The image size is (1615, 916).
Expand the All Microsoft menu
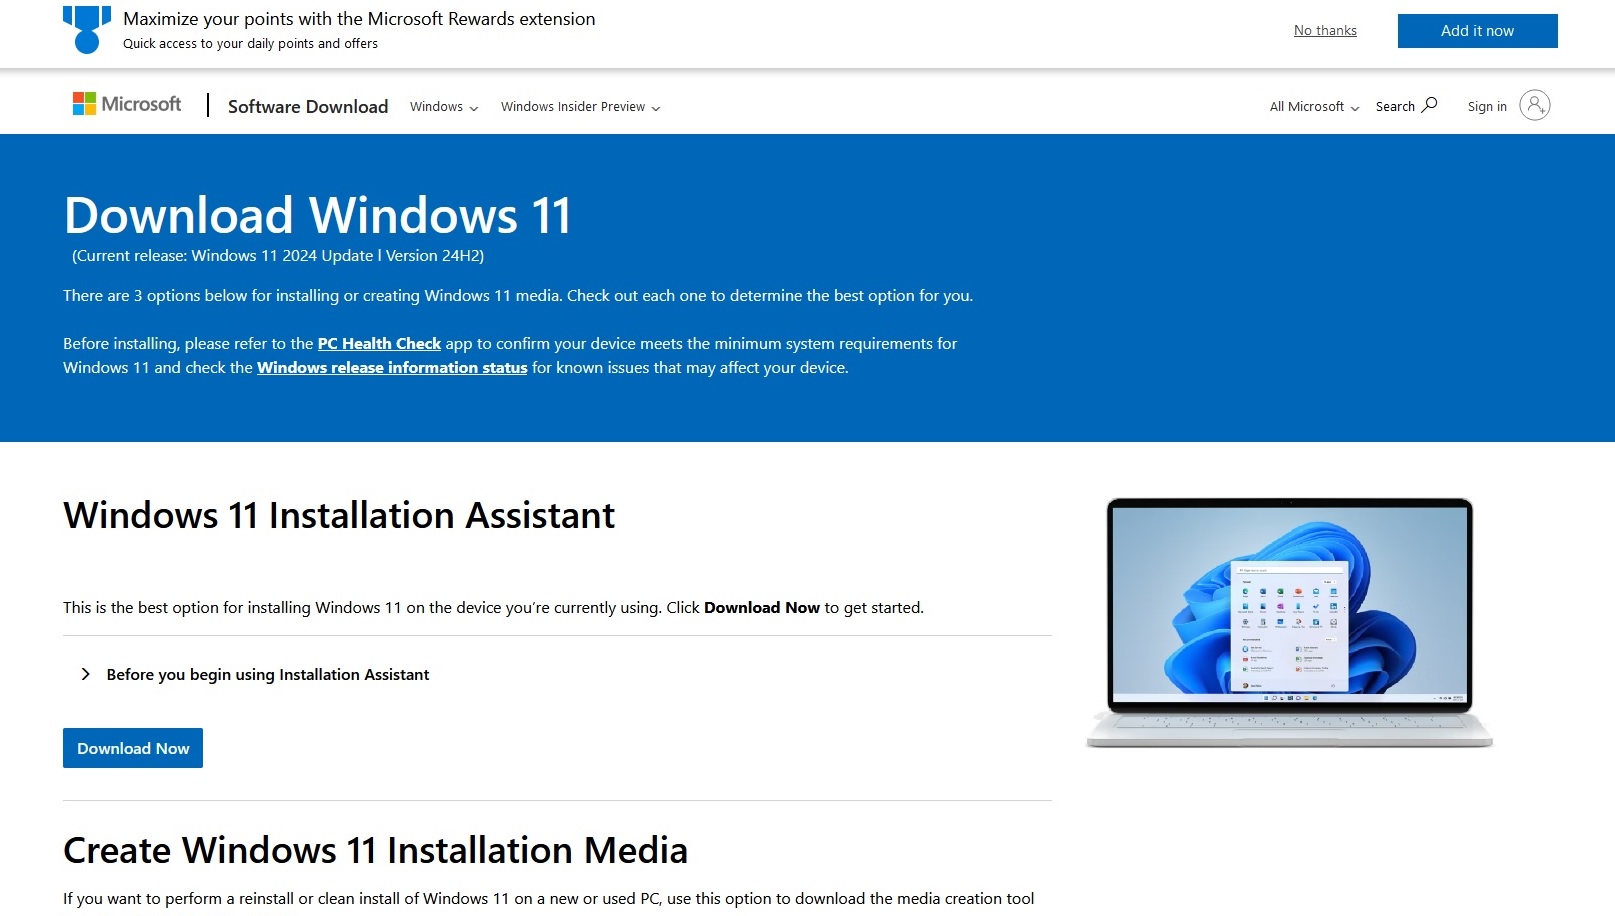click(x=1314, y=106)
